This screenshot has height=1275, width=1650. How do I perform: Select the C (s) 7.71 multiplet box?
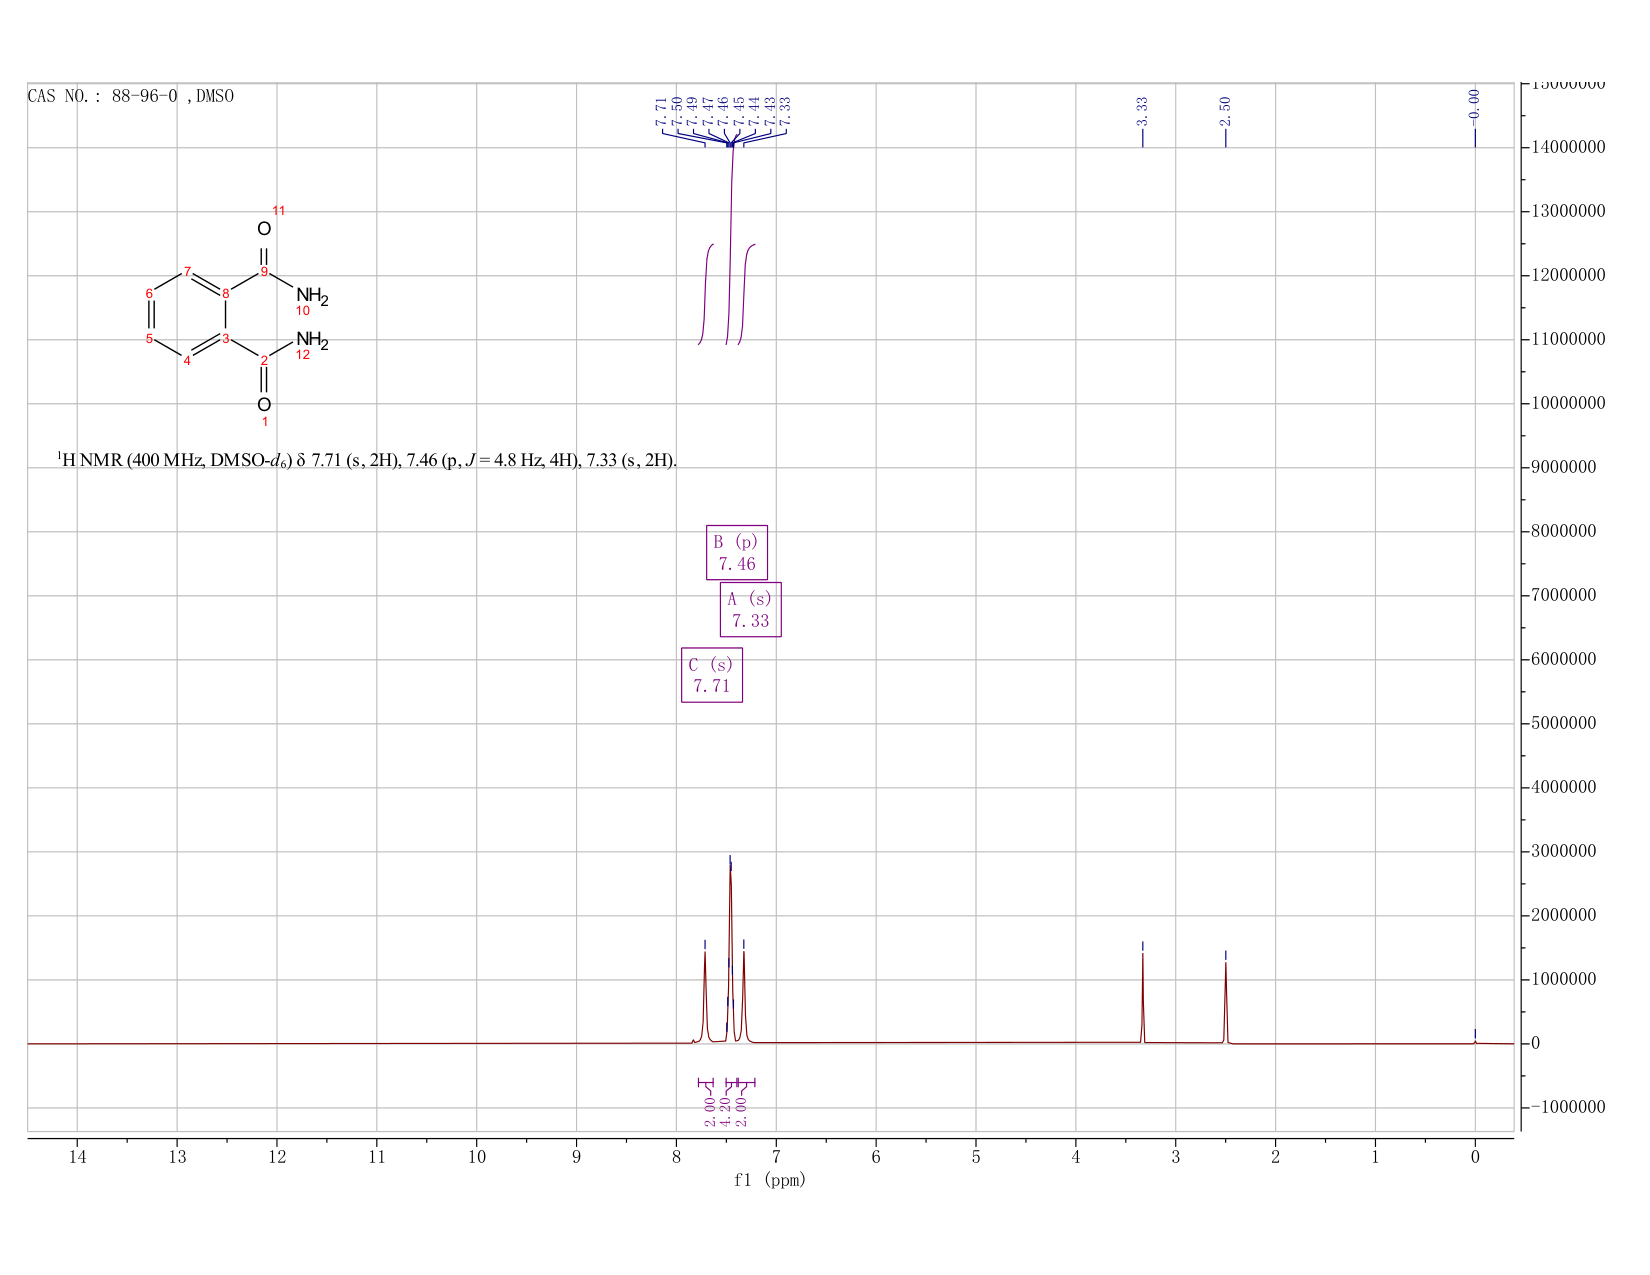point(712,675)
